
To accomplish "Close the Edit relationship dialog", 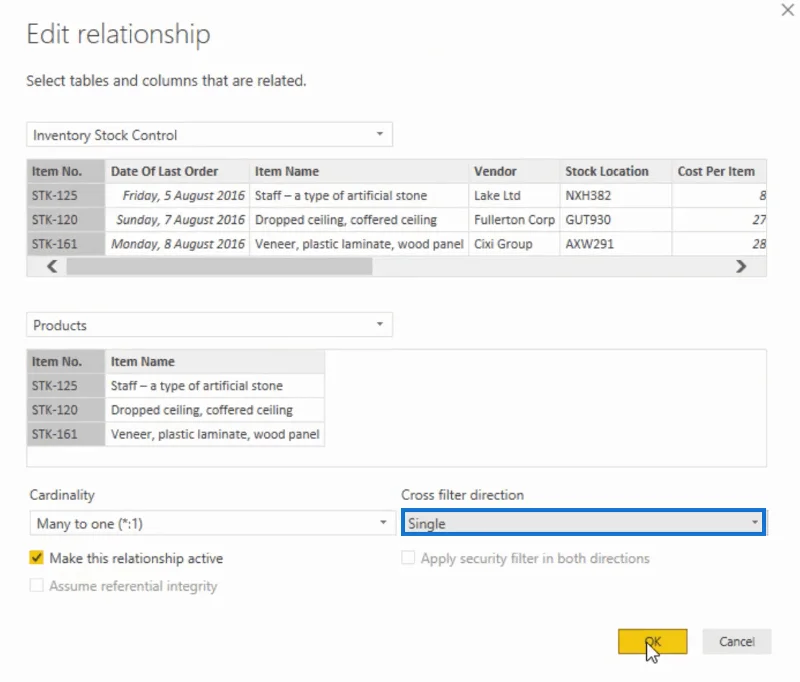I will [787, 10].
